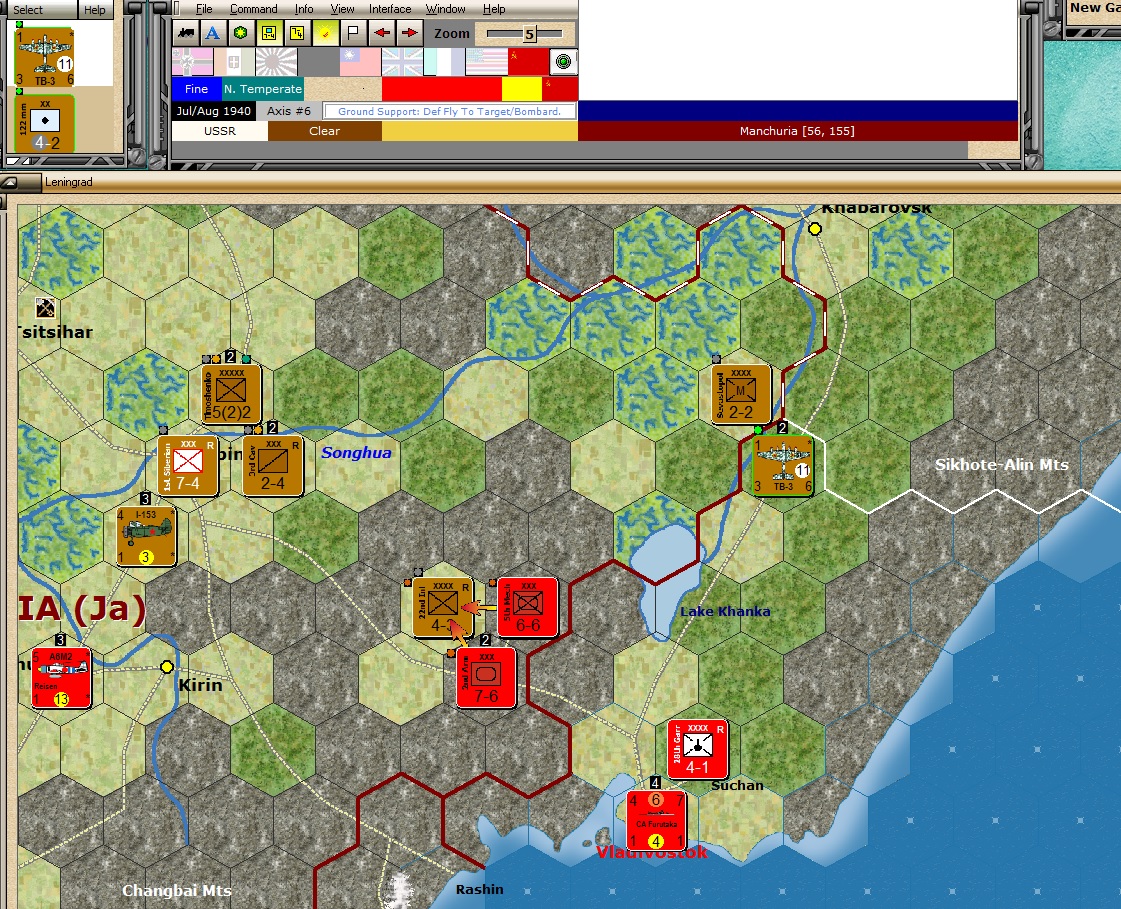The height and width of the screenshot is (909, 1121).
Task: Select the French tricolor flag
Action: pos(445,62)
